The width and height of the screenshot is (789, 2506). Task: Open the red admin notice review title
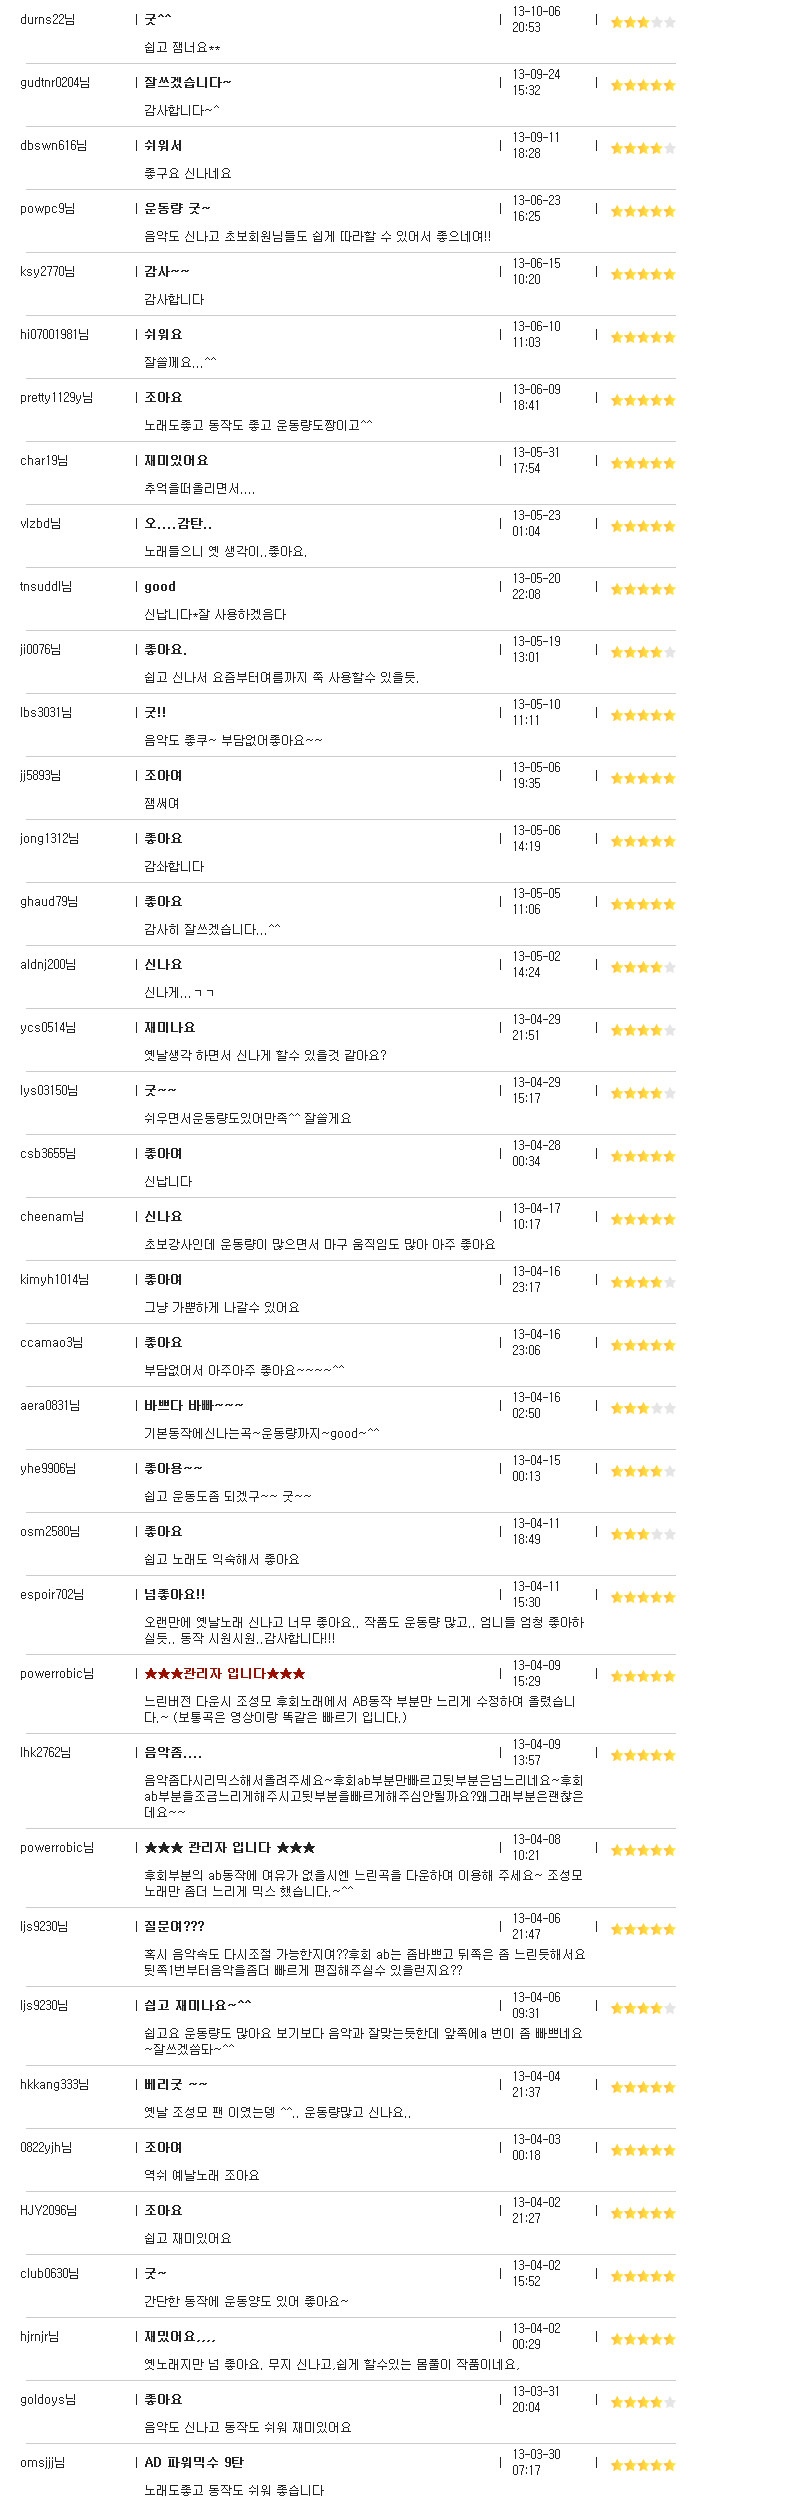tap(225, 1673)
